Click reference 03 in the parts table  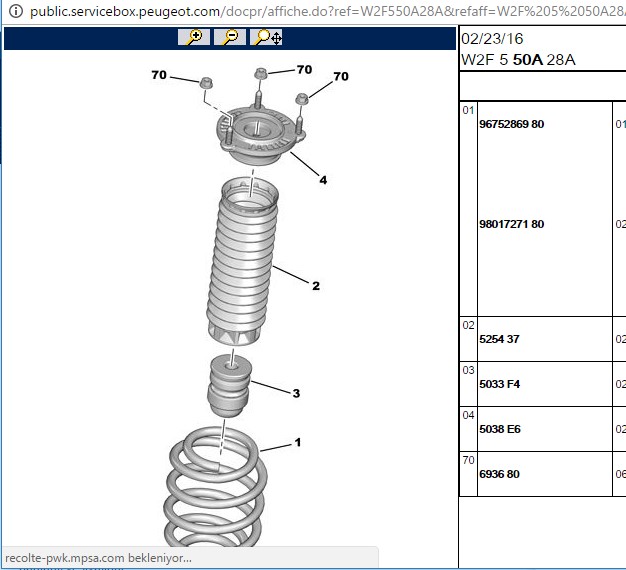468,370
